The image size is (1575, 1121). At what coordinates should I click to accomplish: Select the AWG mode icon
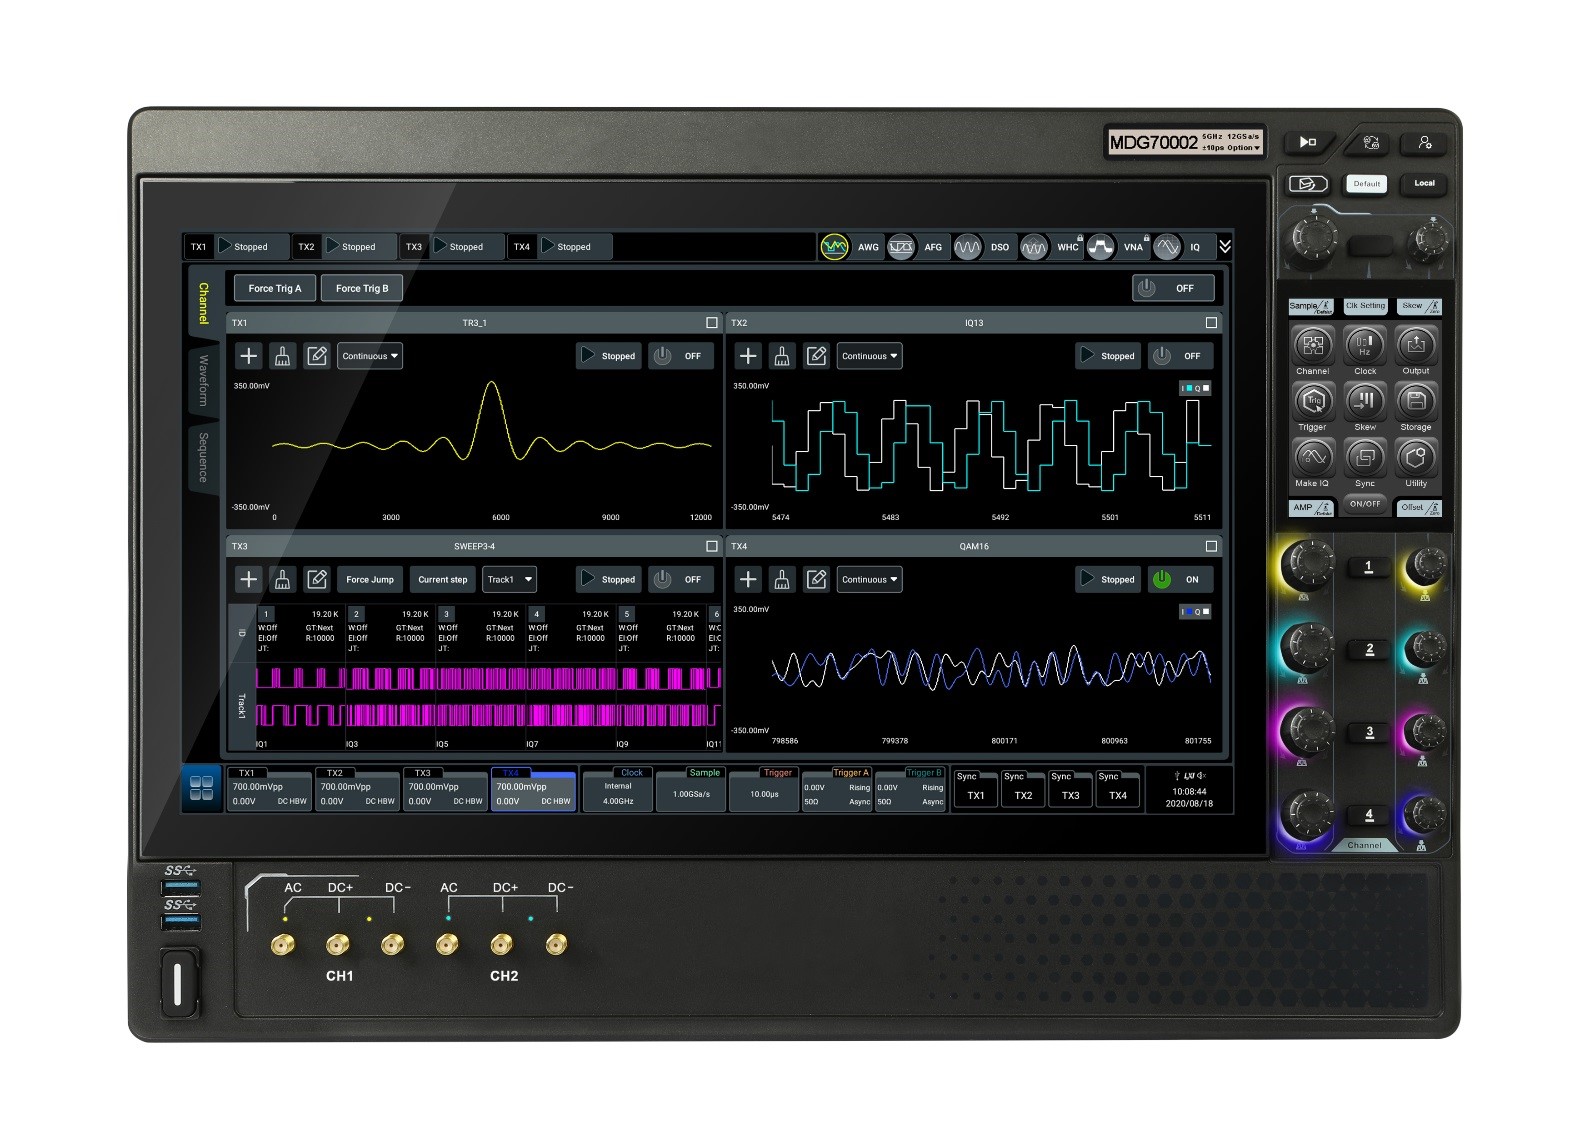point(834,247)
